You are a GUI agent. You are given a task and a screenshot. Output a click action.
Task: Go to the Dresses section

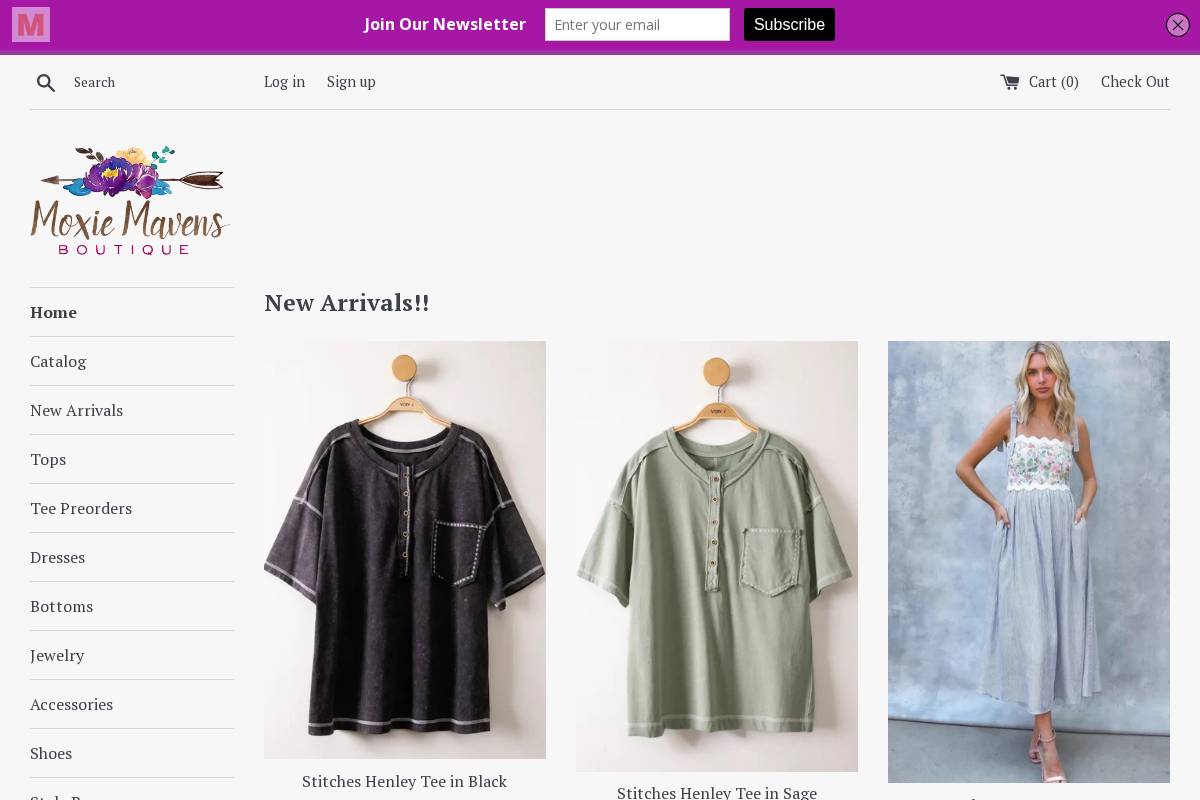click(x=57, y=557)
